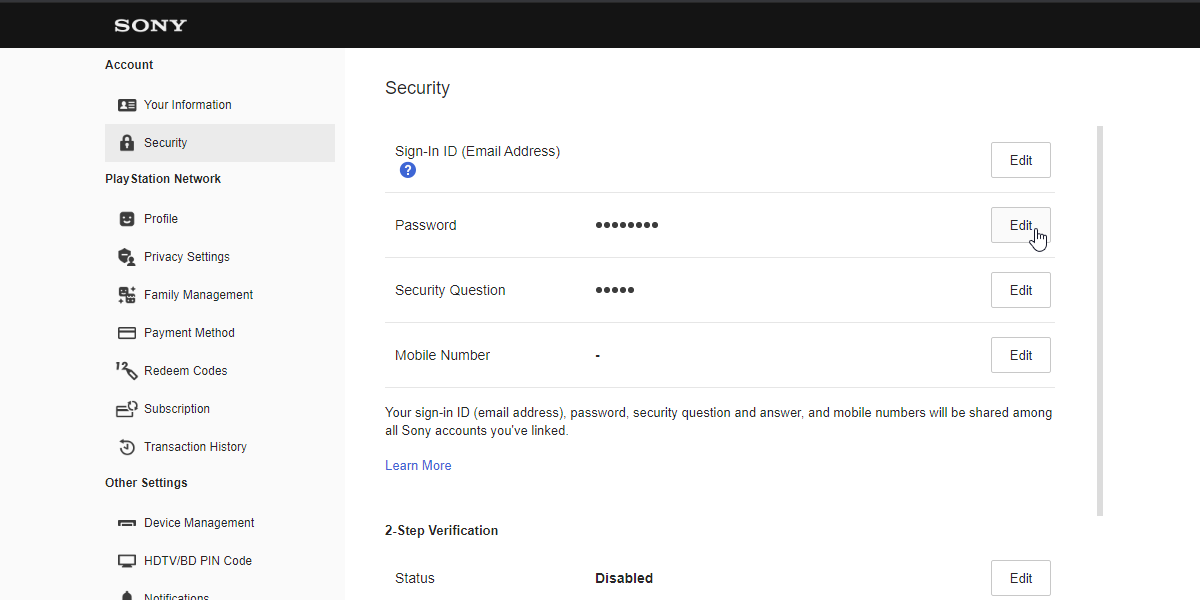Click the Redeem Codes icon
The image size is (1200, 600).
tap(127, 371)
